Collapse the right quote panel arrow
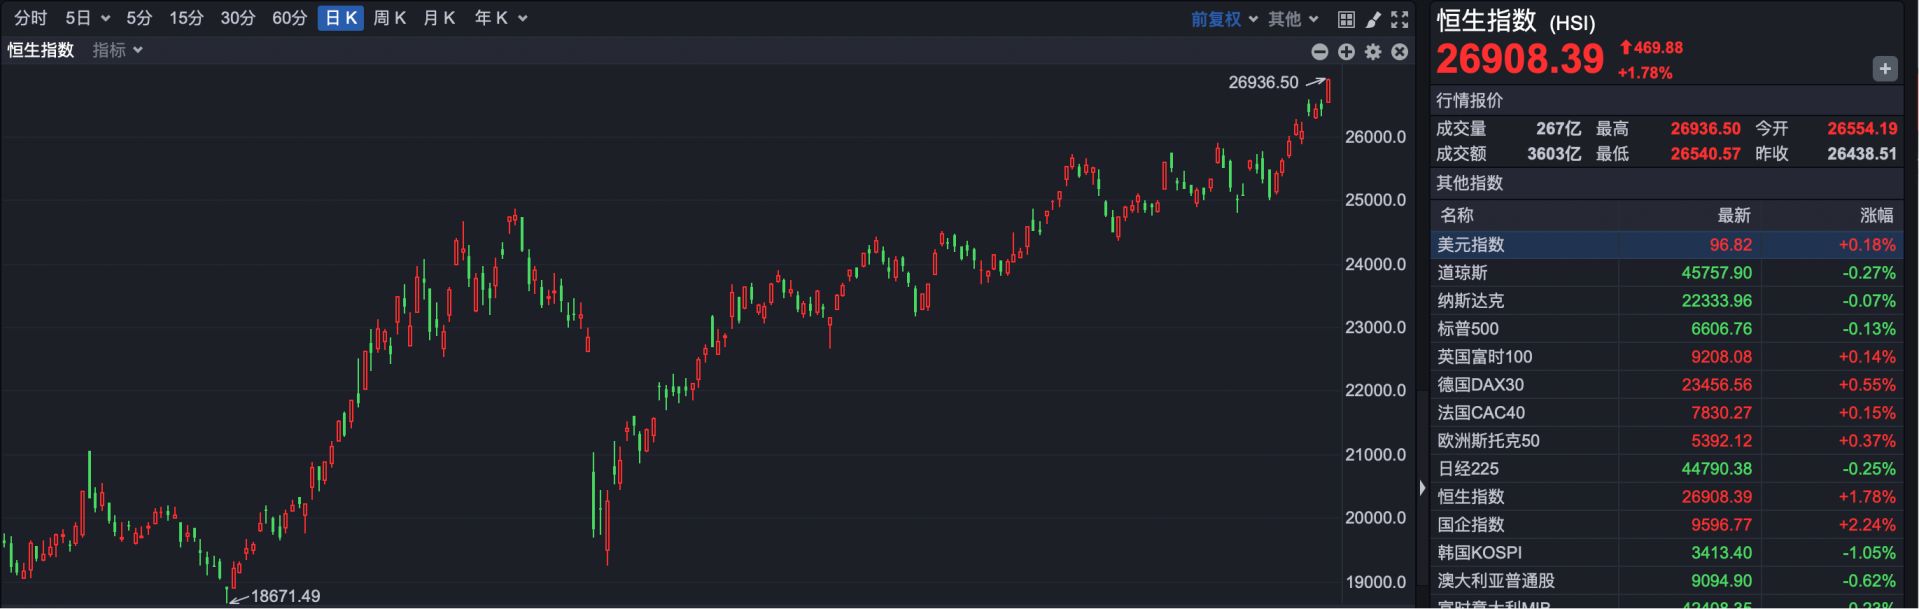Screen dimensions: 1919x609 1422,488
